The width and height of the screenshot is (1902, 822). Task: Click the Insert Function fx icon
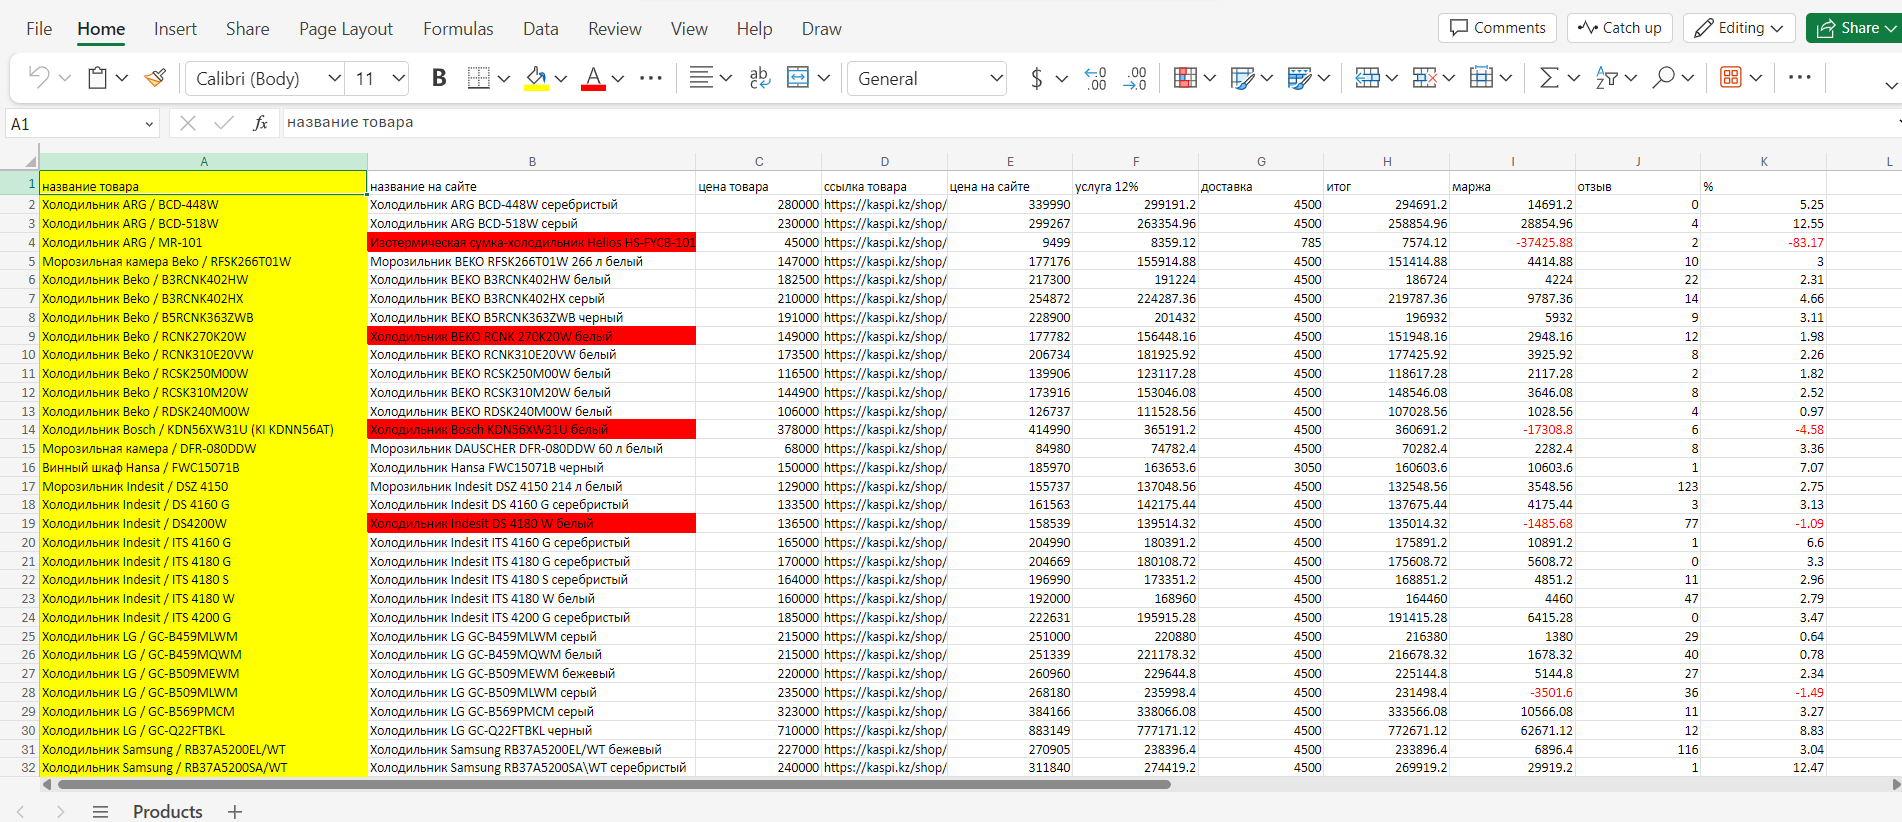point(260,123)
